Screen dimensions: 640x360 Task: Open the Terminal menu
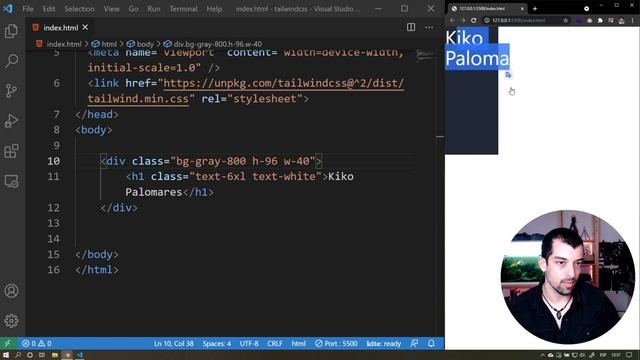183,9
